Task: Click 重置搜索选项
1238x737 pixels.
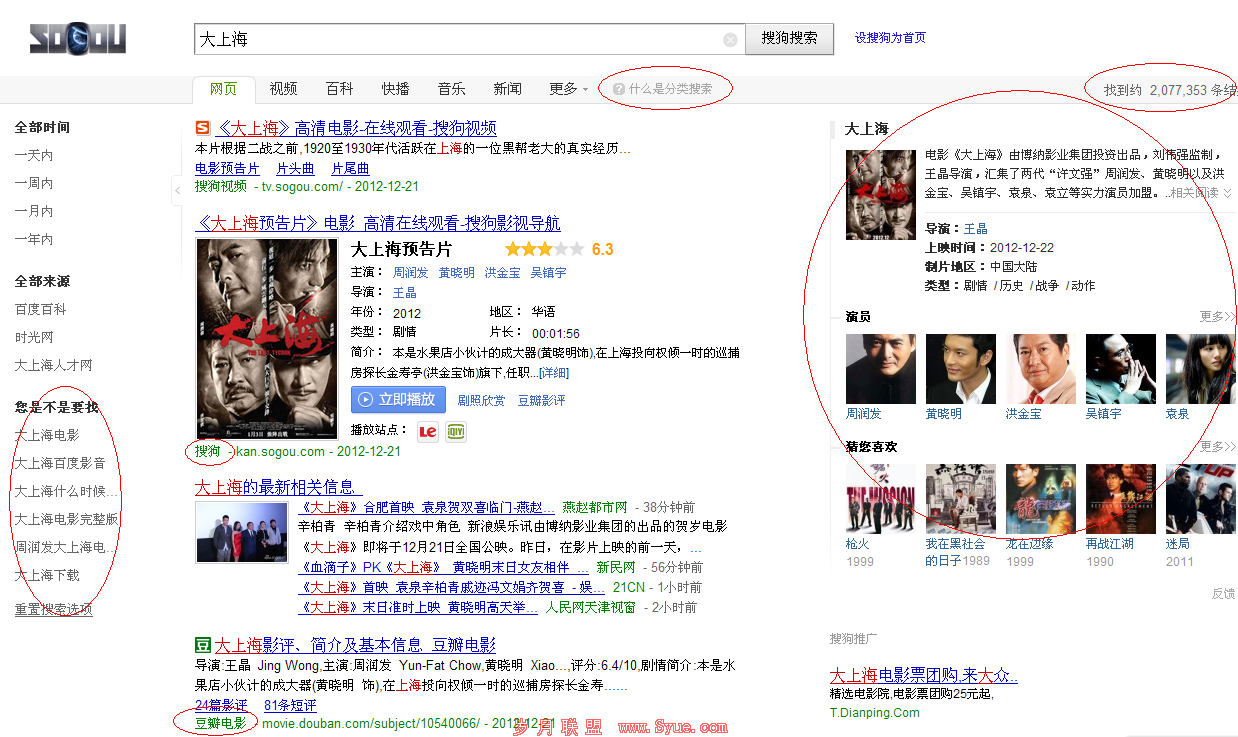Action: pos(54,610)
